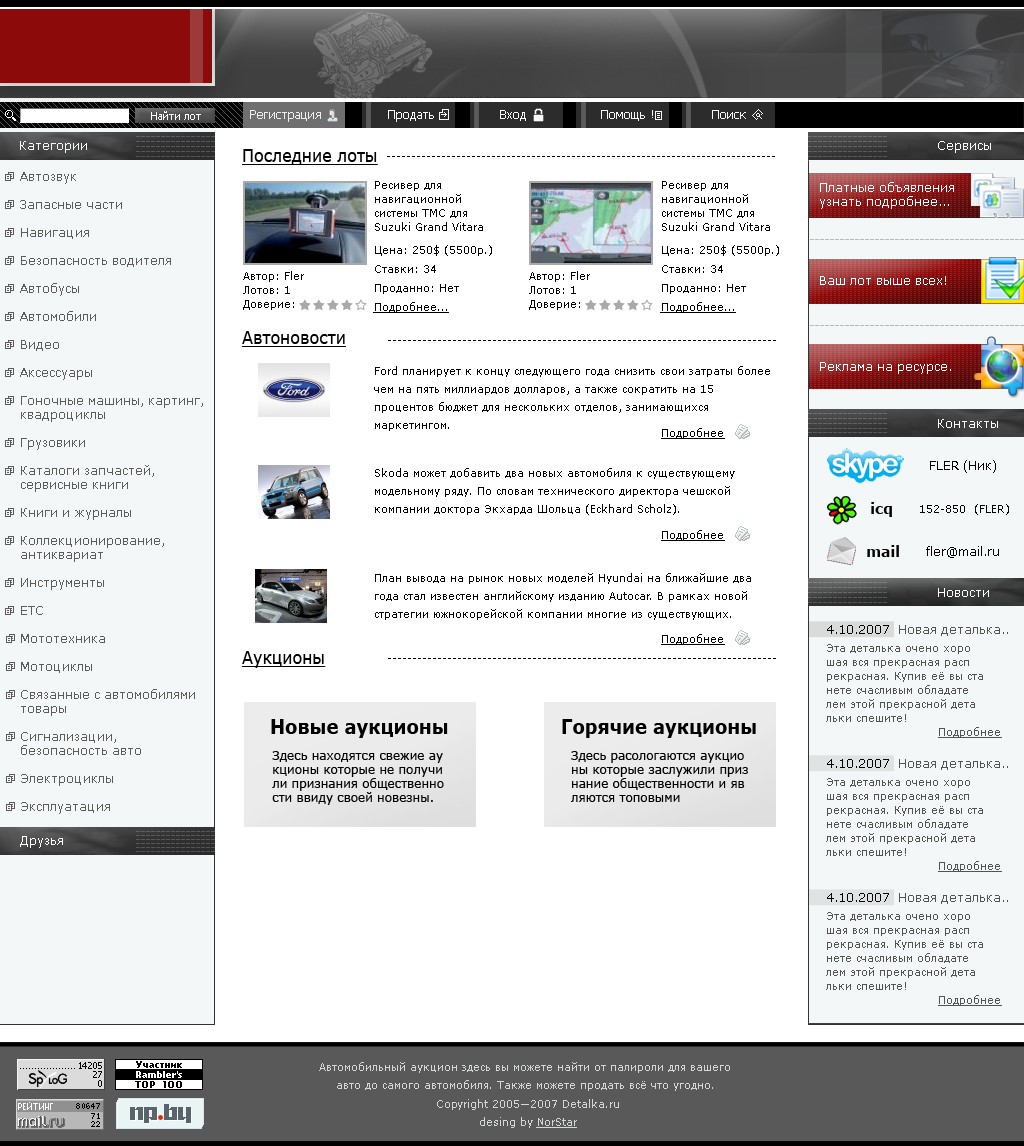
Task: Click the icon next to Ford news Подробнее
Action: point(743,432)
